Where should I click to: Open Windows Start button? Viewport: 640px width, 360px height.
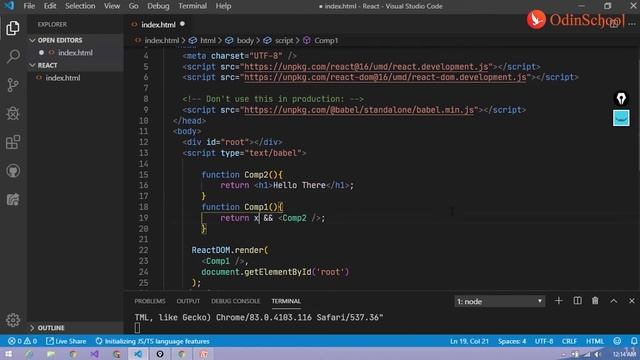[9, 354]
